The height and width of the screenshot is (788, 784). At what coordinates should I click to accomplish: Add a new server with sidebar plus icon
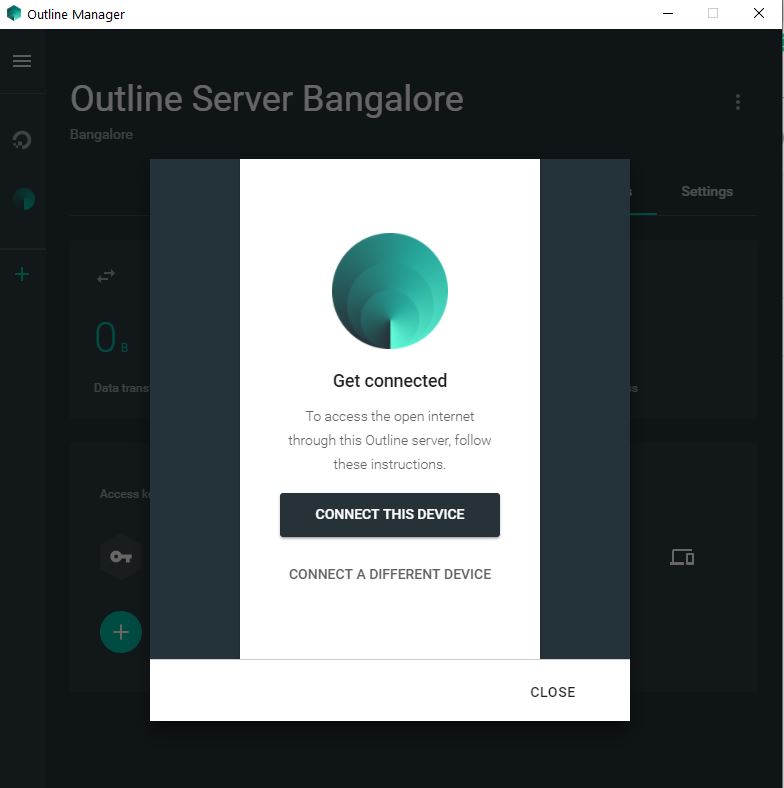[x=22, y=274]
